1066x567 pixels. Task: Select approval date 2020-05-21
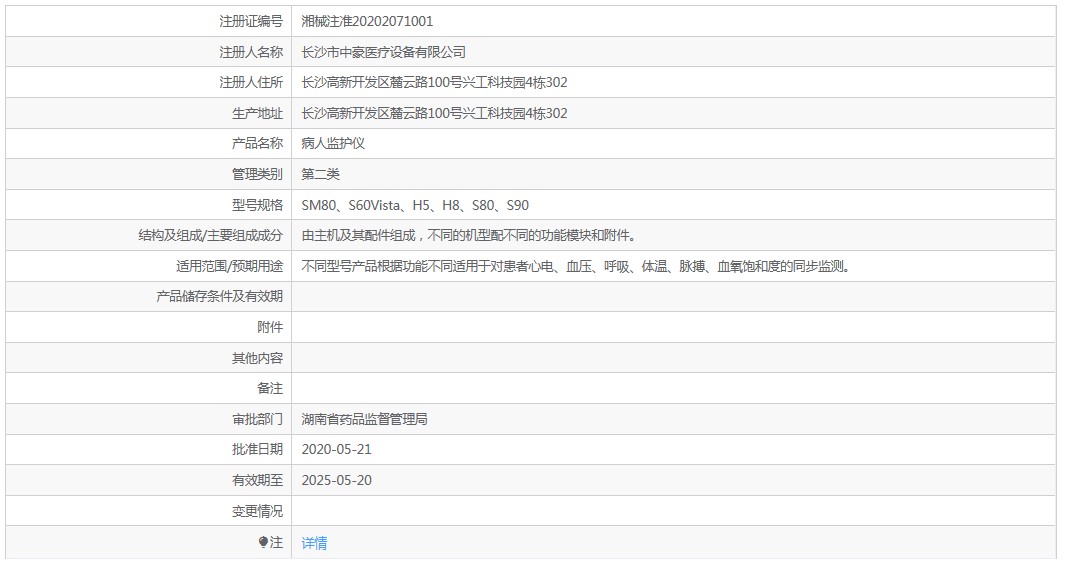[x=337, y=449]
